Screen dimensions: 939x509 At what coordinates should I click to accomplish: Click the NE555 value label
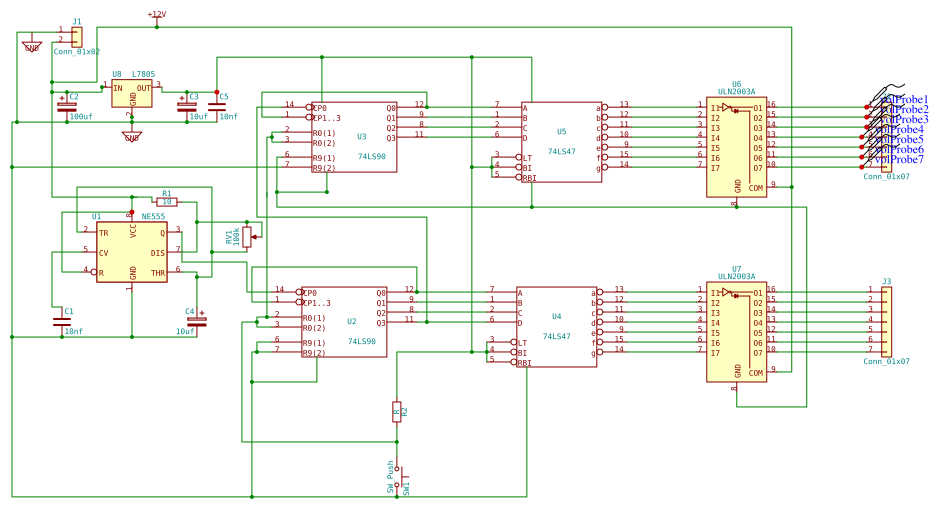(153, 216)
